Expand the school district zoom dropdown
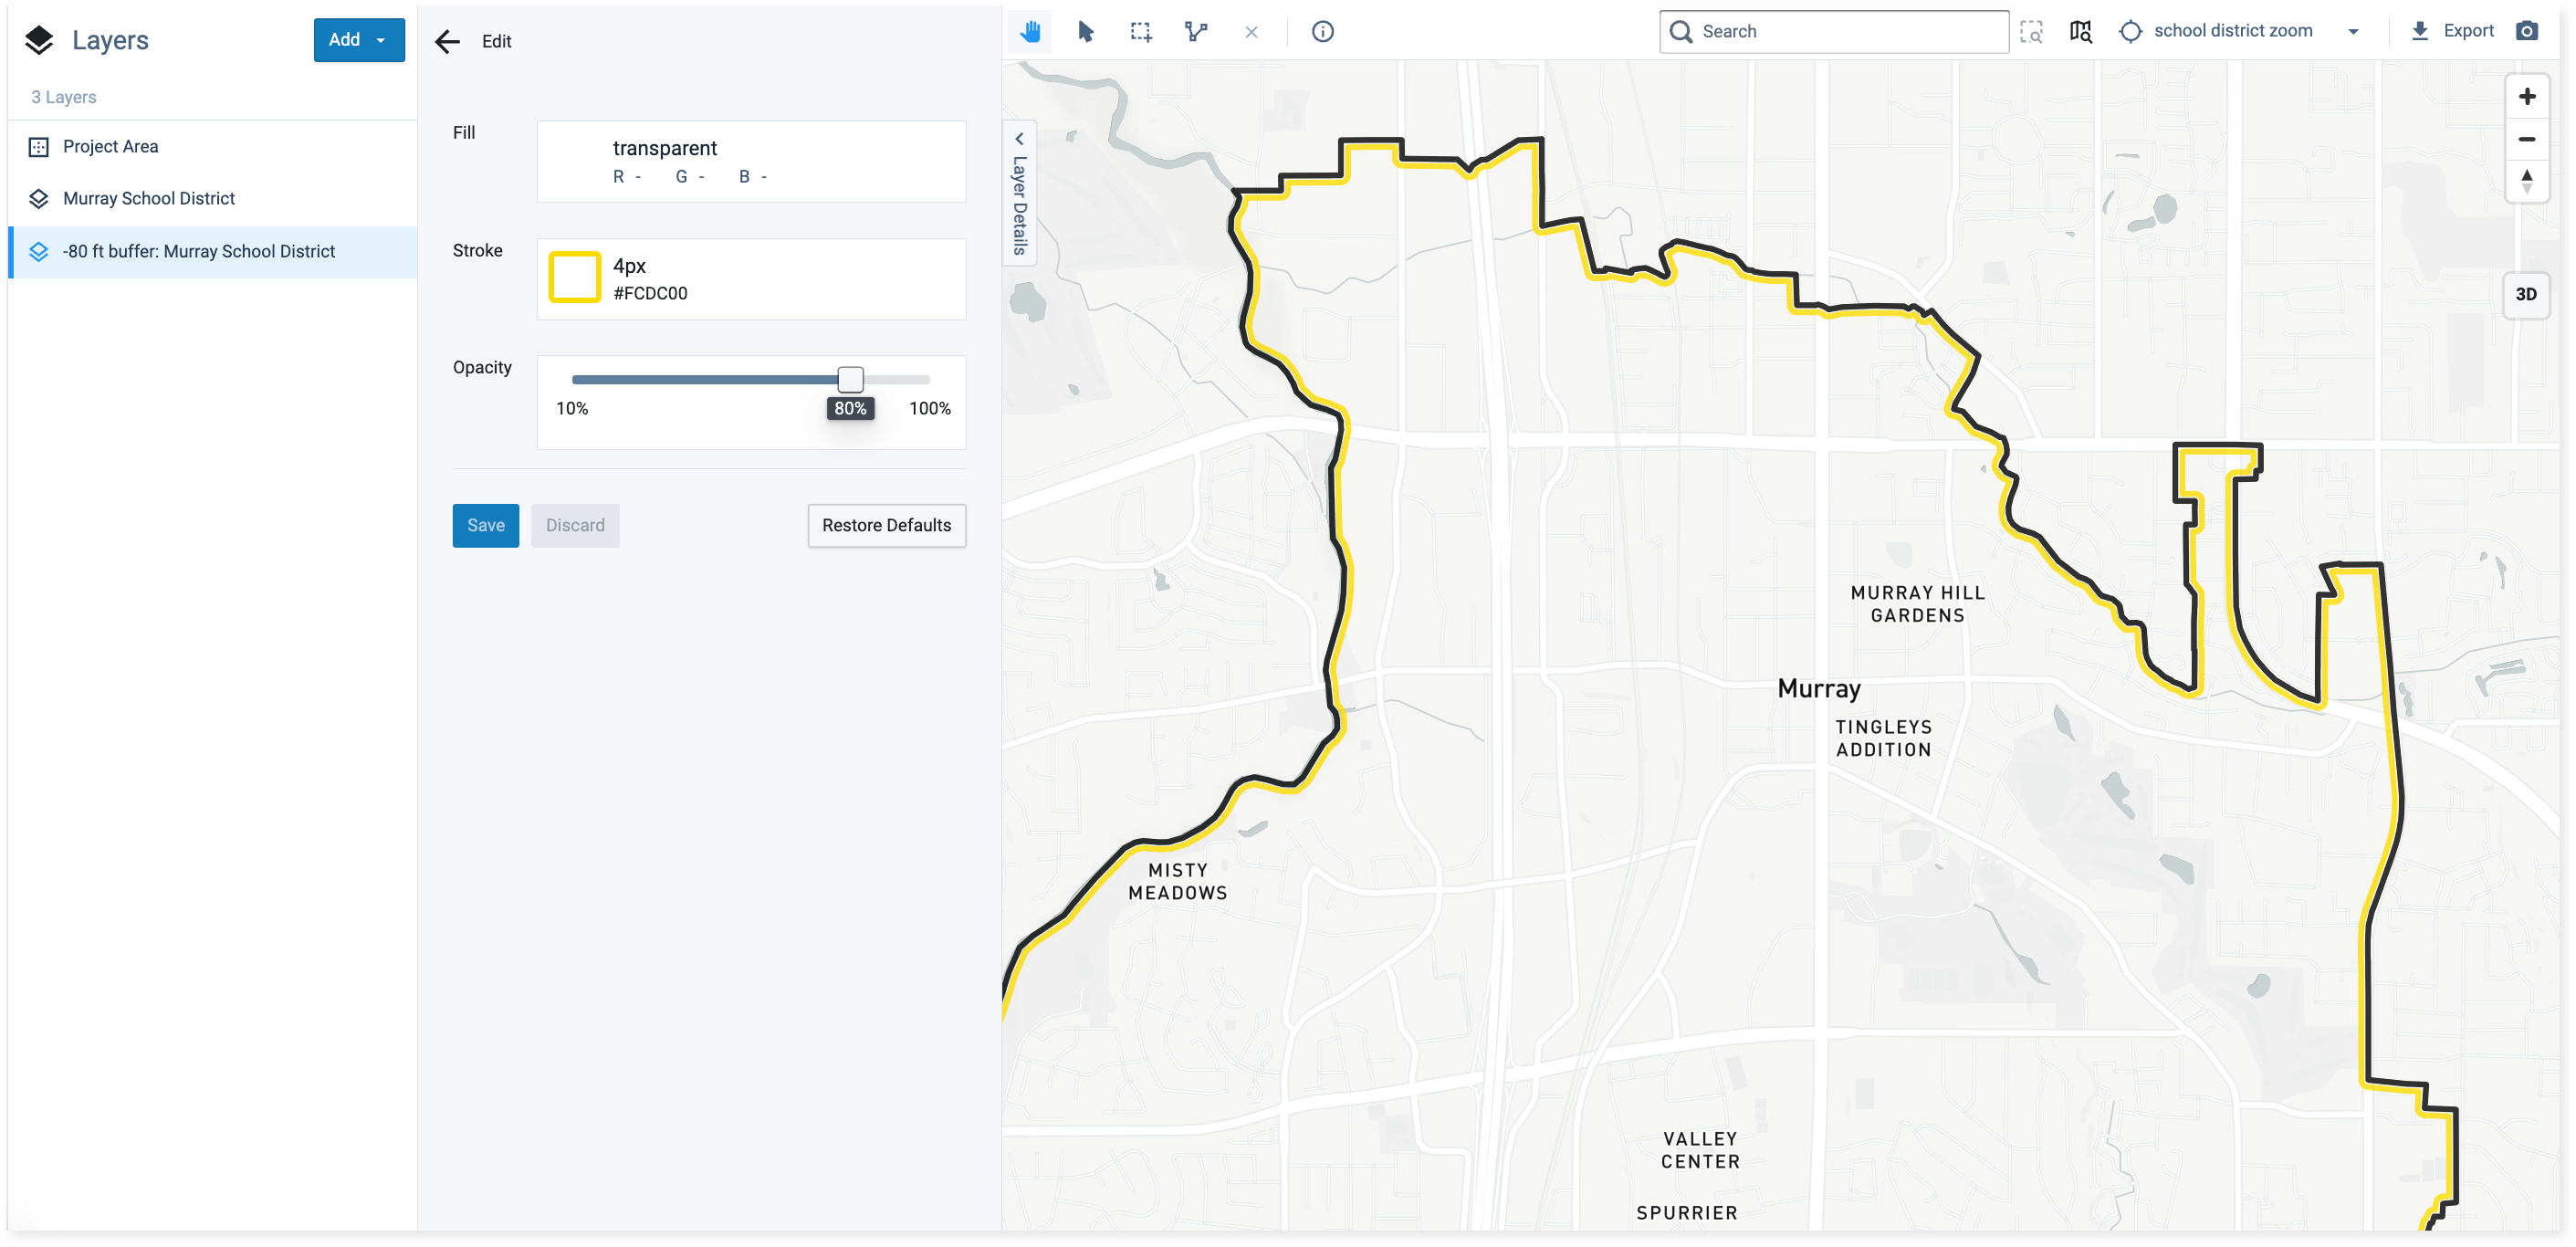This screenshot has height=1247, width=2576. tap(2353, 32)
